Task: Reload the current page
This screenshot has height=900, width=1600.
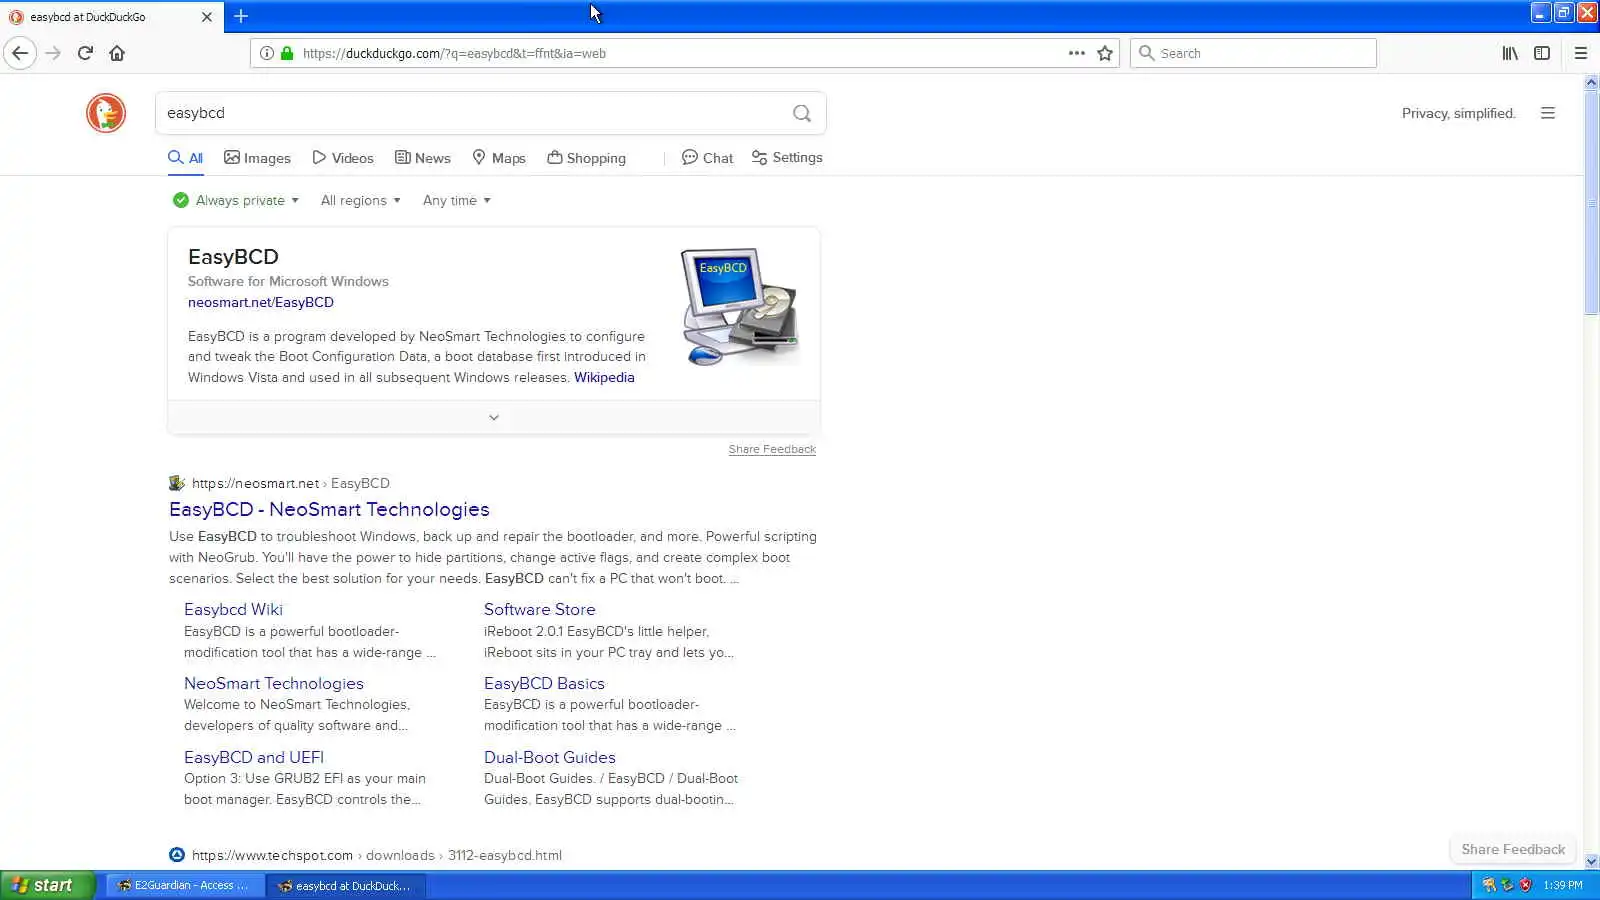Action: click(85, 53)
